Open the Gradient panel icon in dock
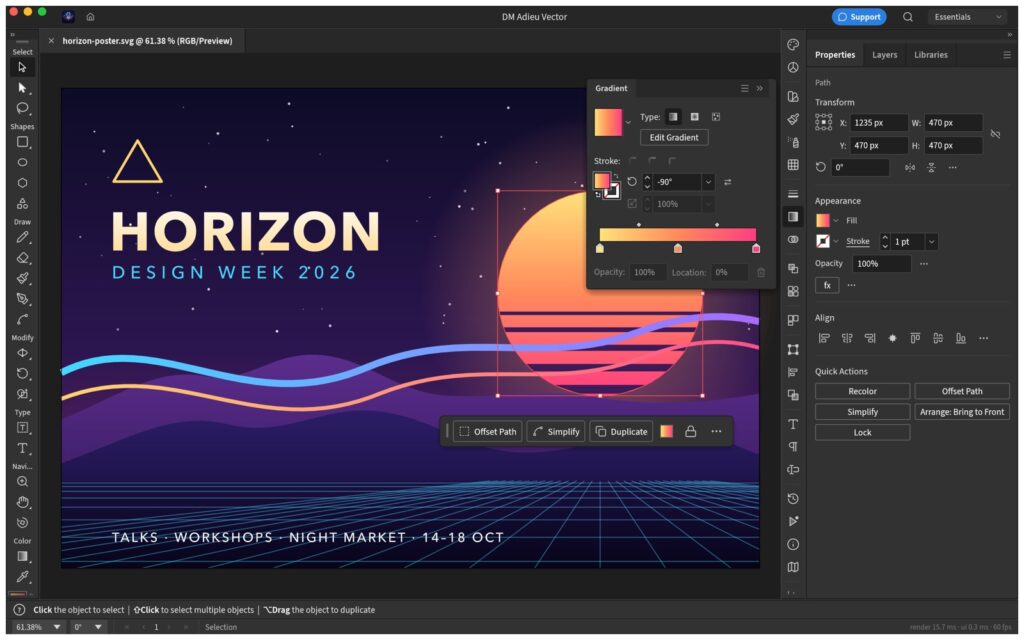 (x=793, y=216)
